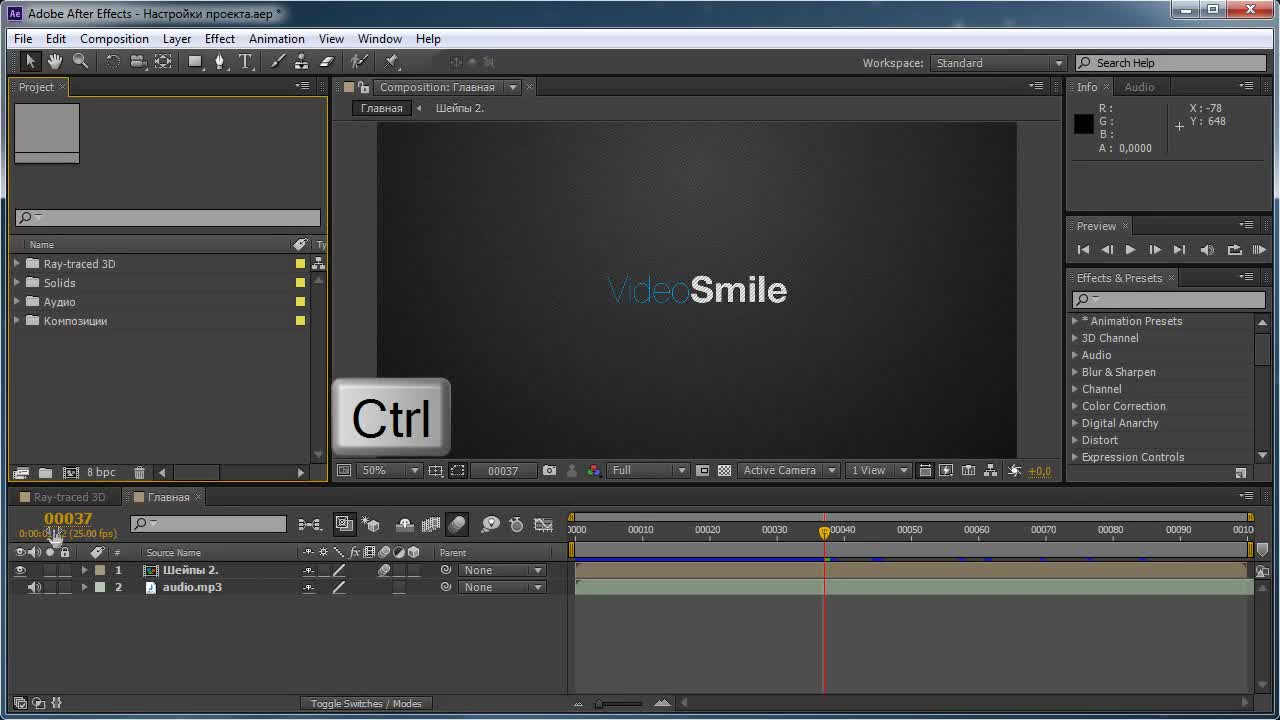Select the Roto Brush tool
The width and height of the screenshot is (1280, 720).
point(359,62)
